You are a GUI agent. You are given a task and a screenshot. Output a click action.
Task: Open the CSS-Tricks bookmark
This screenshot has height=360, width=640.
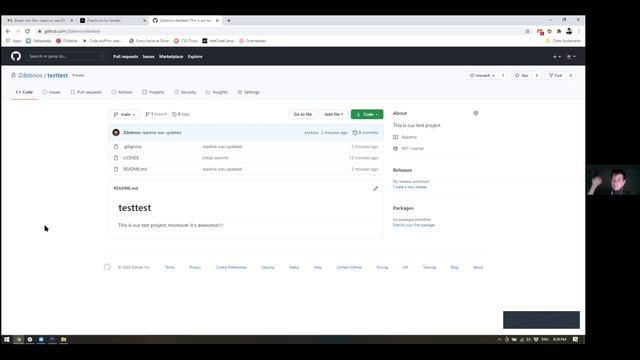point(186,41)
